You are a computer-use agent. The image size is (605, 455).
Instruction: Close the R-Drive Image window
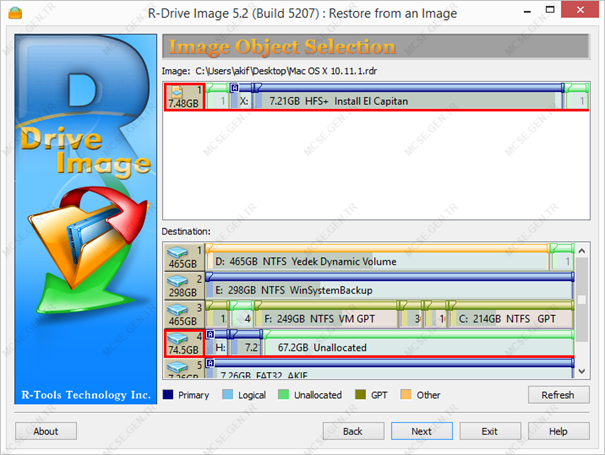click(580, 10)
